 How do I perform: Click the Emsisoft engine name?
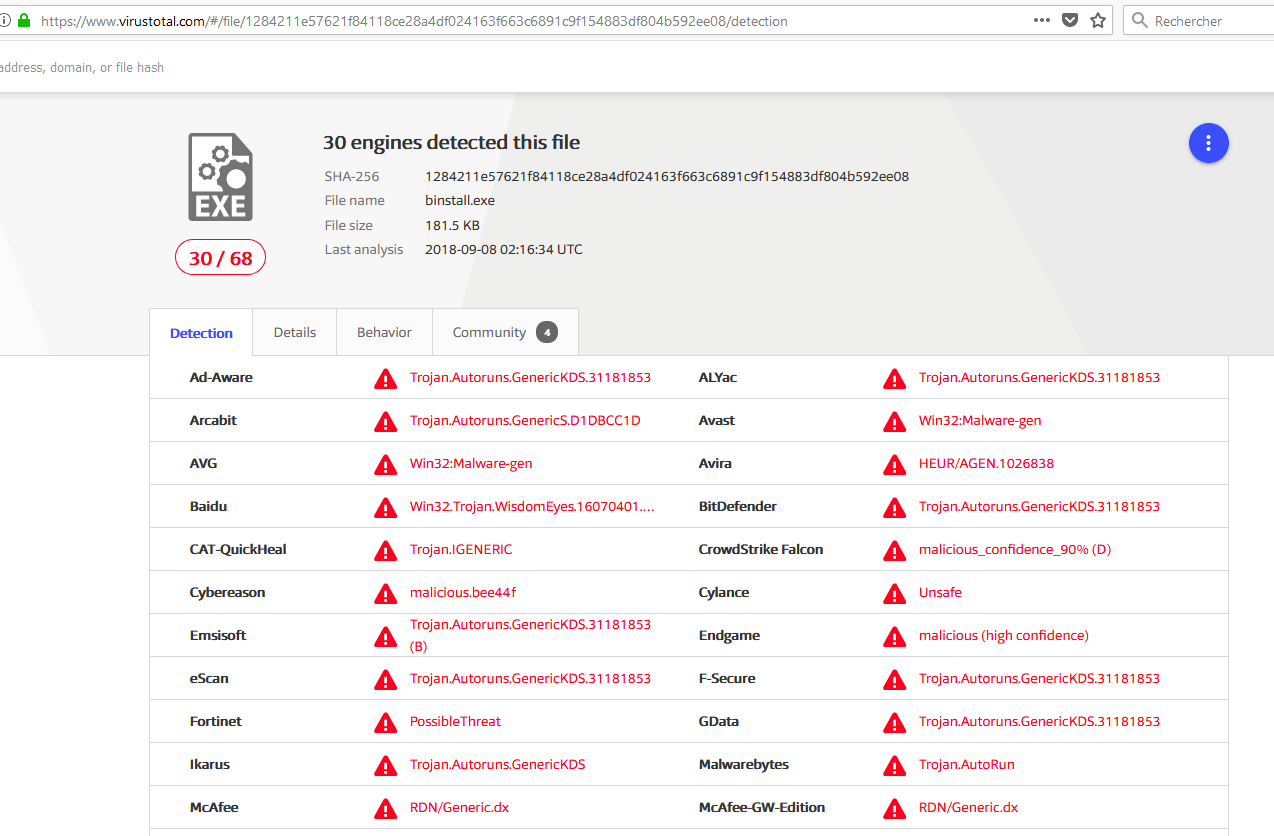point(218,635)
